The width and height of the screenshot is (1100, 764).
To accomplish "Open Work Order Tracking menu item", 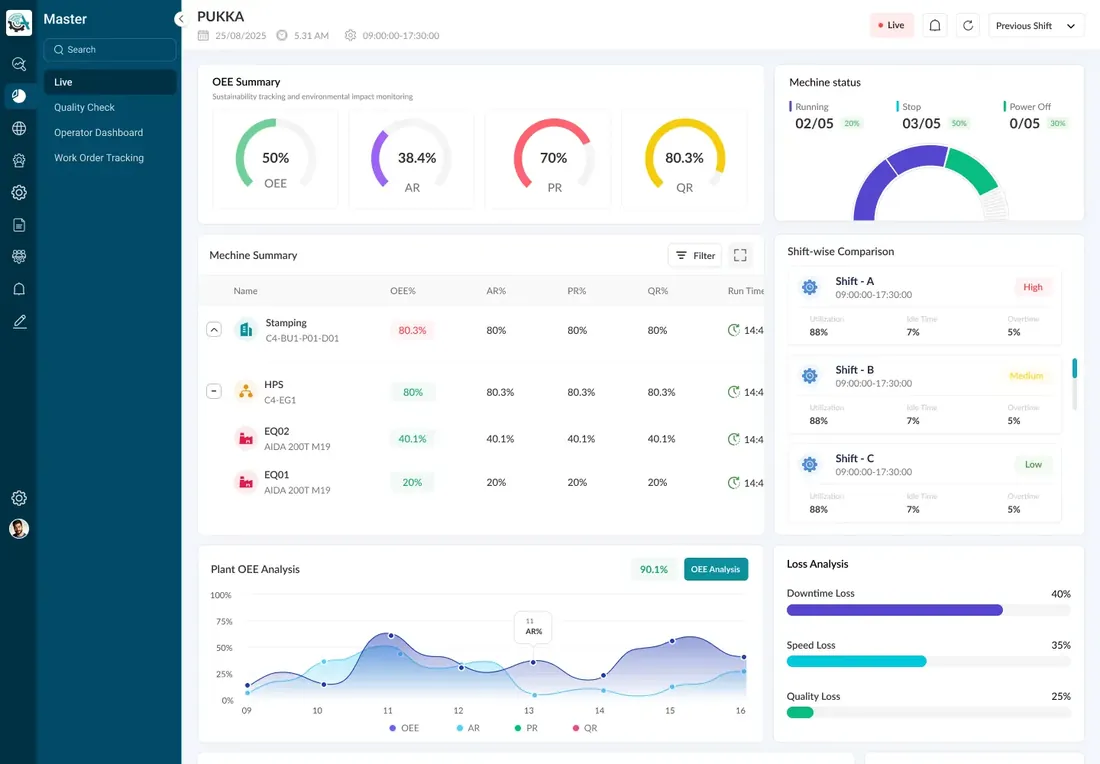I will (x=99, y=158).
